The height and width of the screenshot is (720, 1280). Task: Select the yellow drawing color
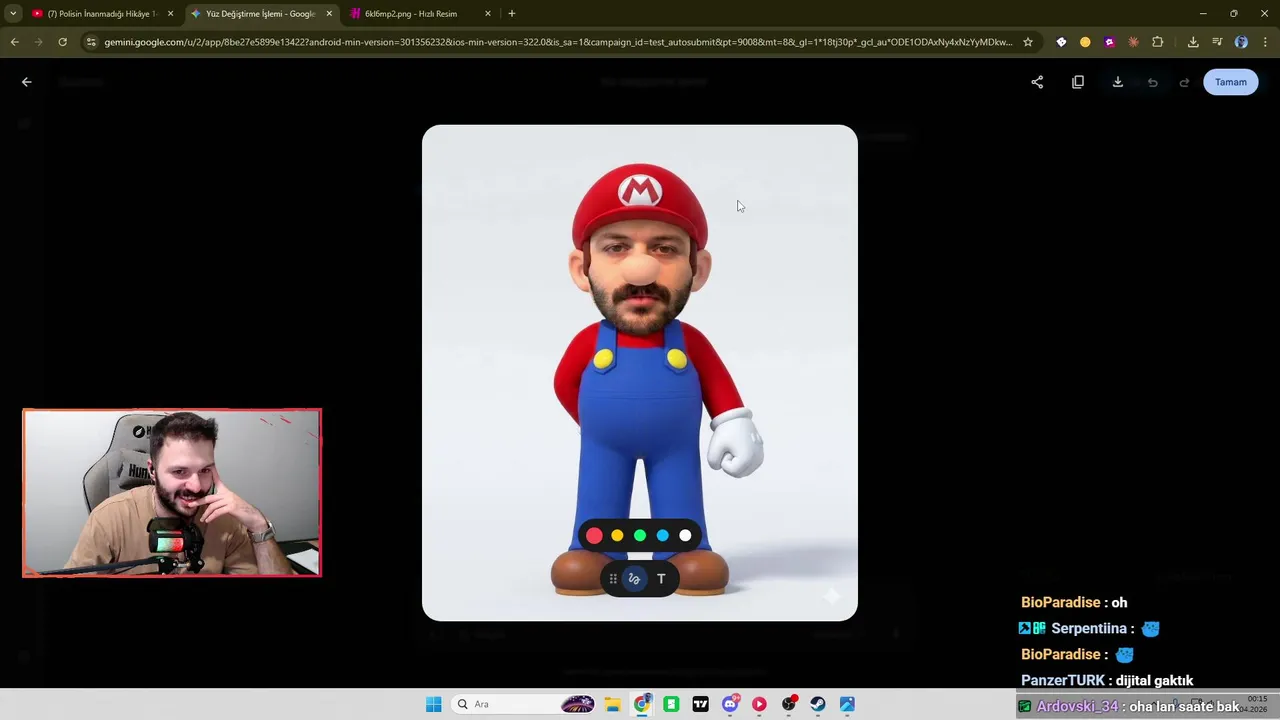(x=617, y=536)
